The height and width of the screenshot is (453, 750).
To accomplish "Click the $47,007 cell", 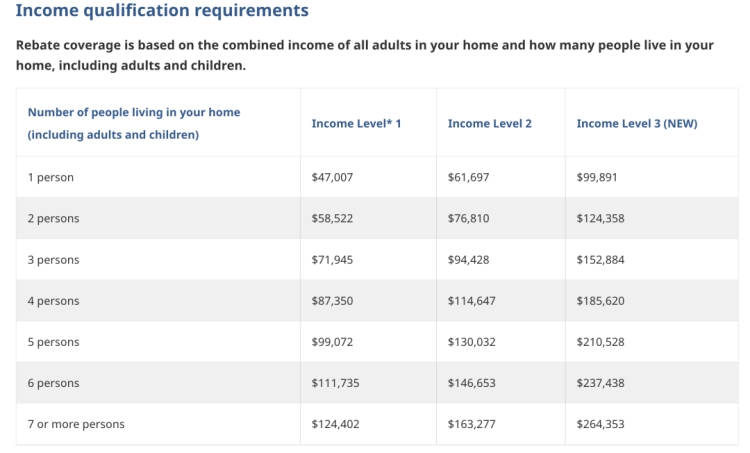I will (332, 177).
